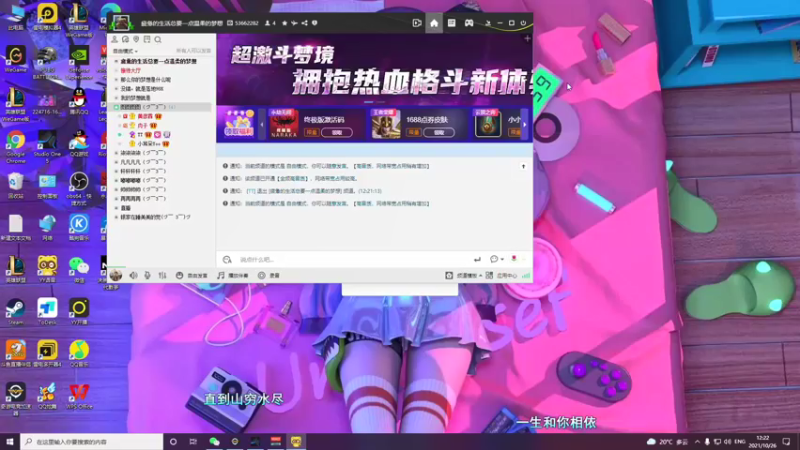
Task: Expand the 直播 channel row
Action: pyautogui.click(x=116, y=208)
